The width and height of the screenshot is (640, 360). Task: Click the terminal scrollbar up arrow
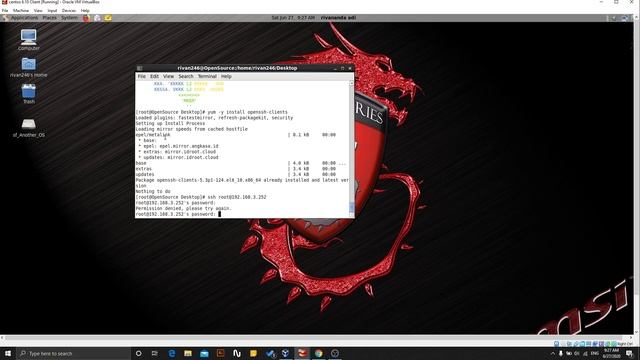351,83
